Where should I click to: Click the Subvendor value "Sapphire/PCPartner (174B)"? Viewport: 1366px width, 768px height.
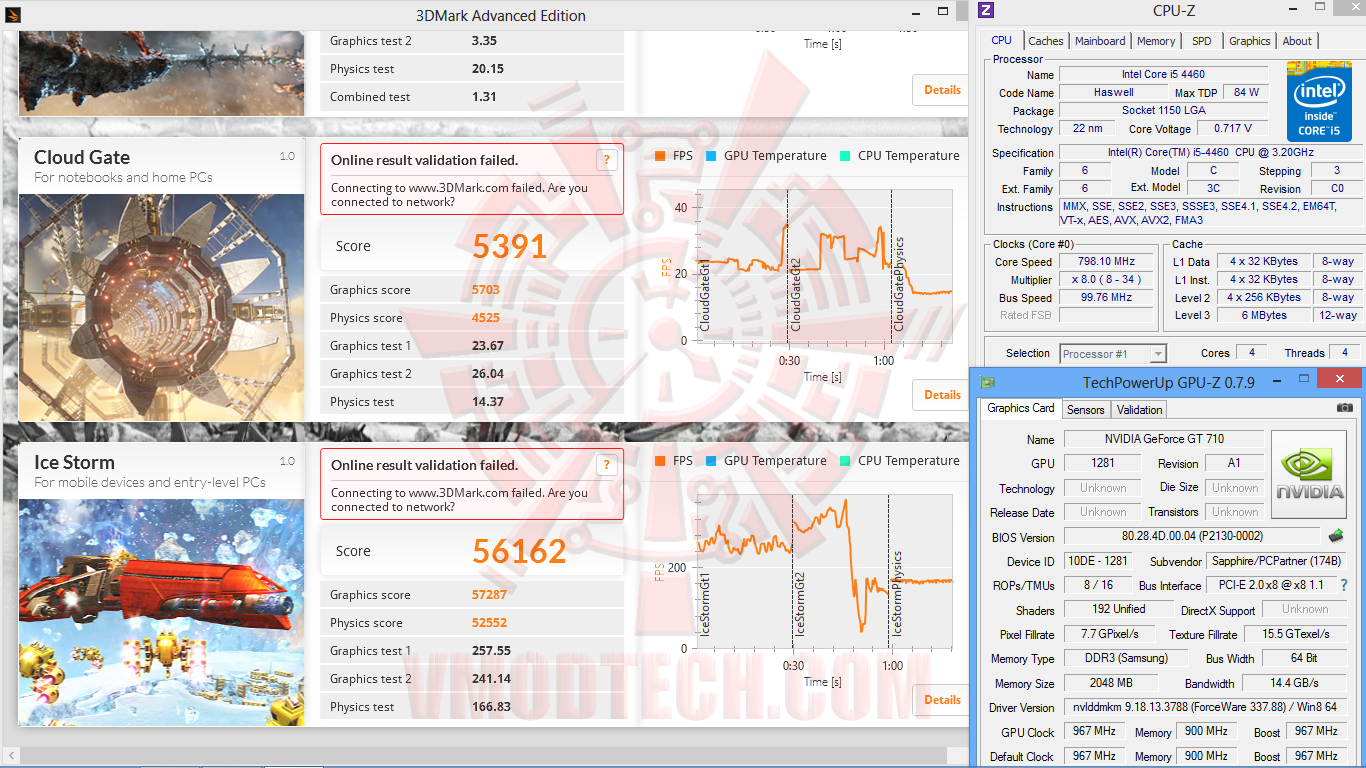click(1276, 561)
